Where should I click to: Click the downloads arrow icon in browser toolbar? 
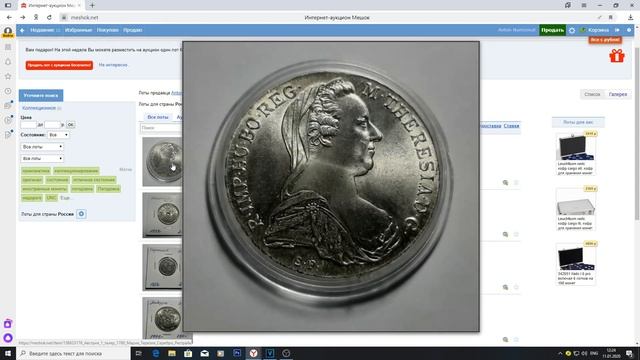click(x=630, y=18)
